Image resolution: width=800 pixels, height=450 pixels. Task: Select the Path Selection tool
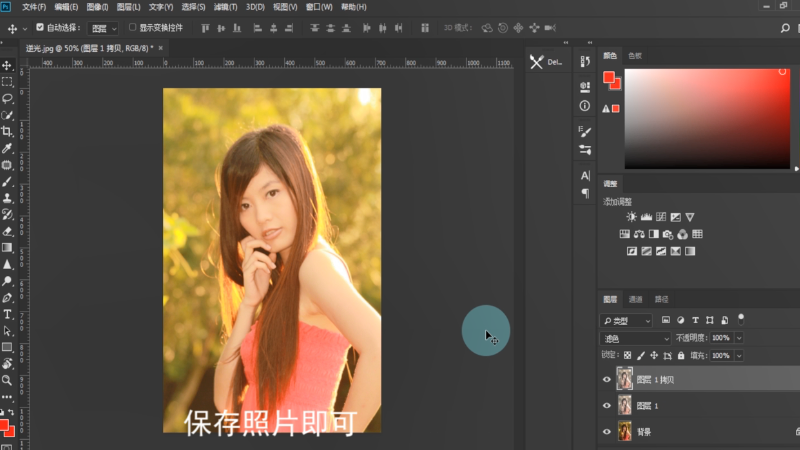(7, 331)
